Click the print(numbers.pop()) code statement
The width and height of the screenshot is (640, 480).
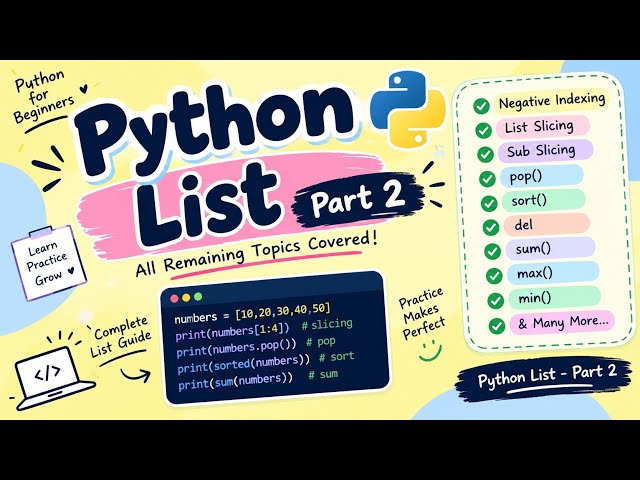[x=236, y=348]
